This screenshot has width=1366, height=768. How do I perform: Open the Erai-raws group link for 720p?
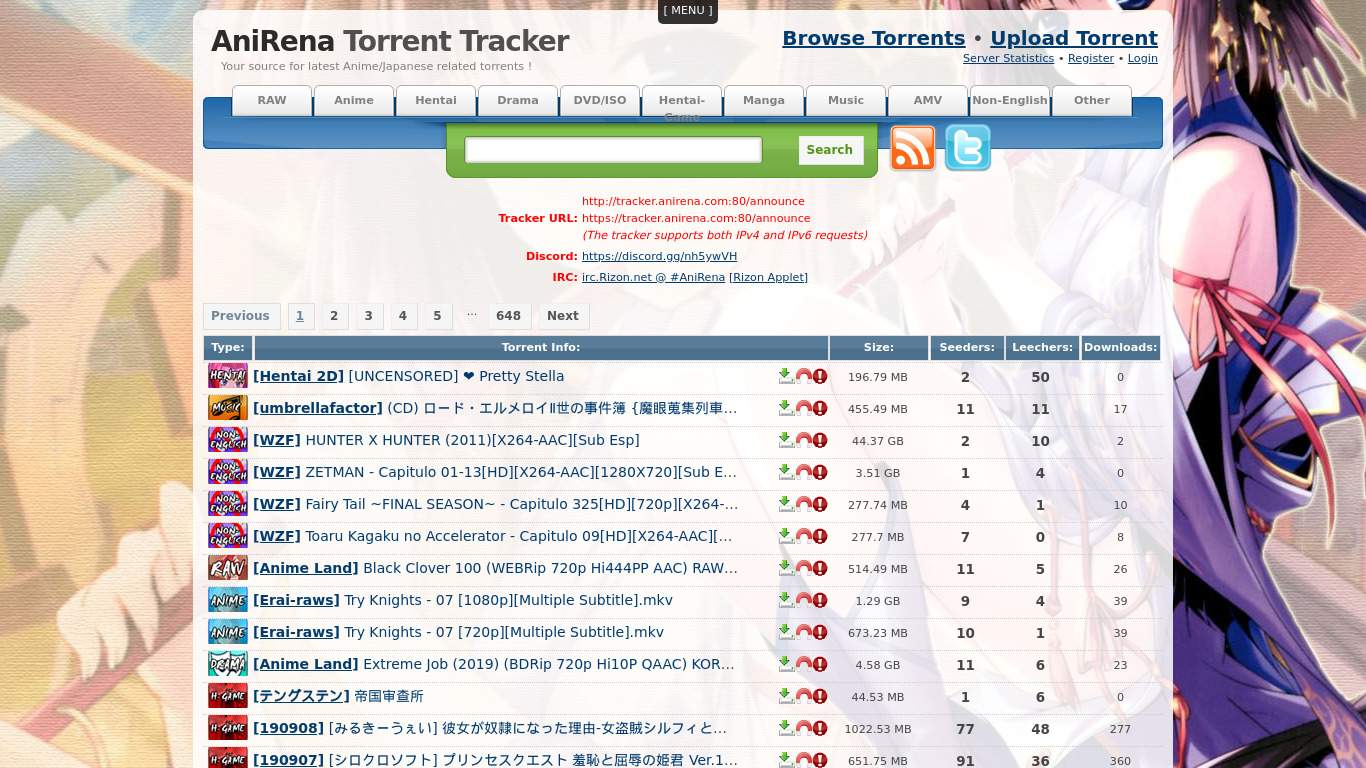click(x=296, y=632)
